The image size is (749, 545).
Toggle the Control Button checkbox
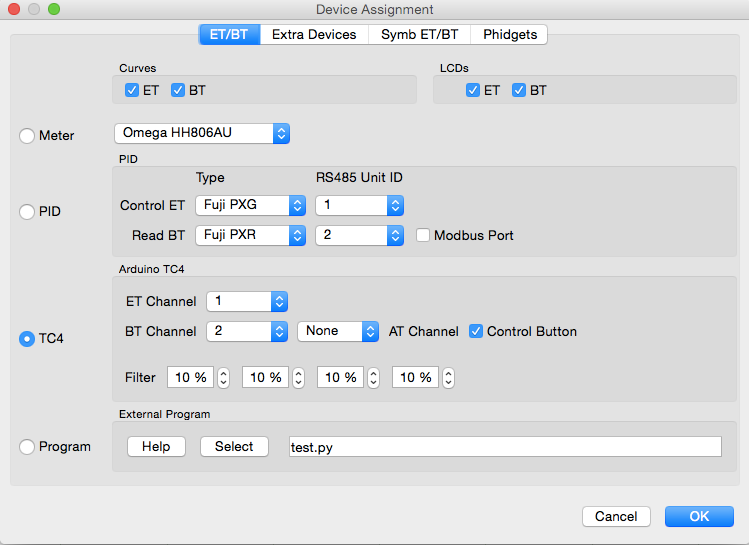click(x=476, y=331)
